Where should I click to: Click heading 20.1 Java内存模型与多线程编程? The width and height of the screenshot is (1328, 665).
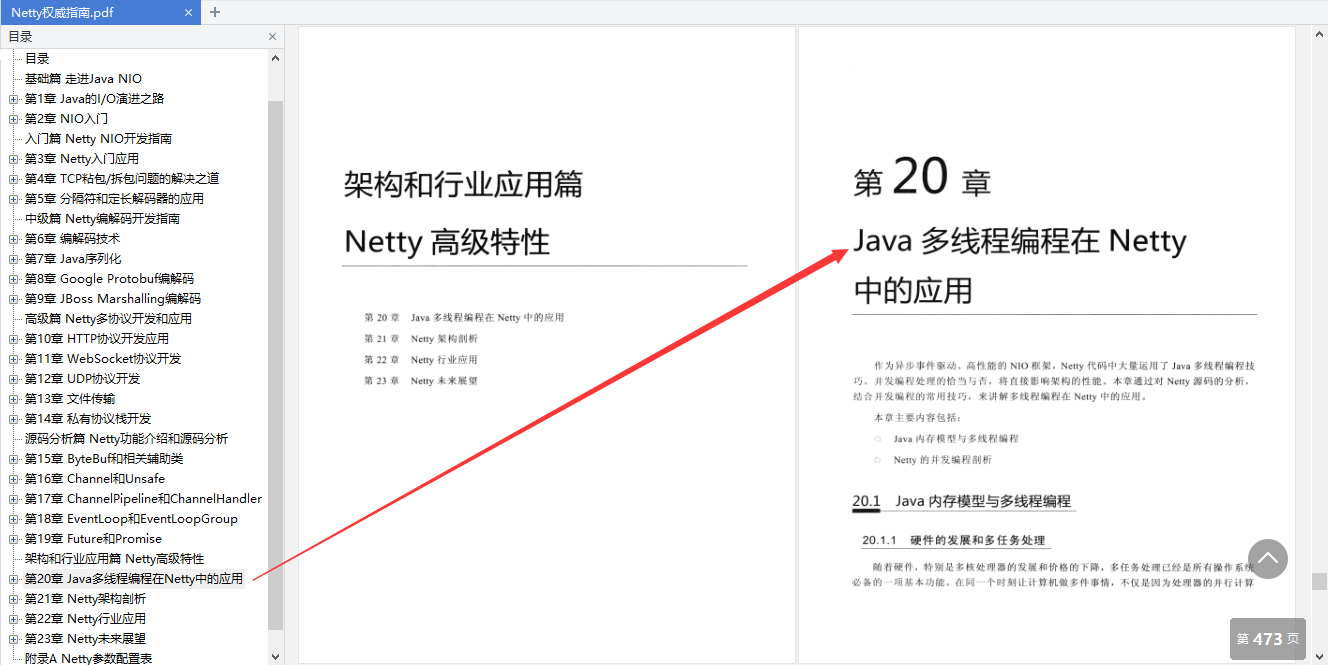pyautogui.click(x=962, y=501)
